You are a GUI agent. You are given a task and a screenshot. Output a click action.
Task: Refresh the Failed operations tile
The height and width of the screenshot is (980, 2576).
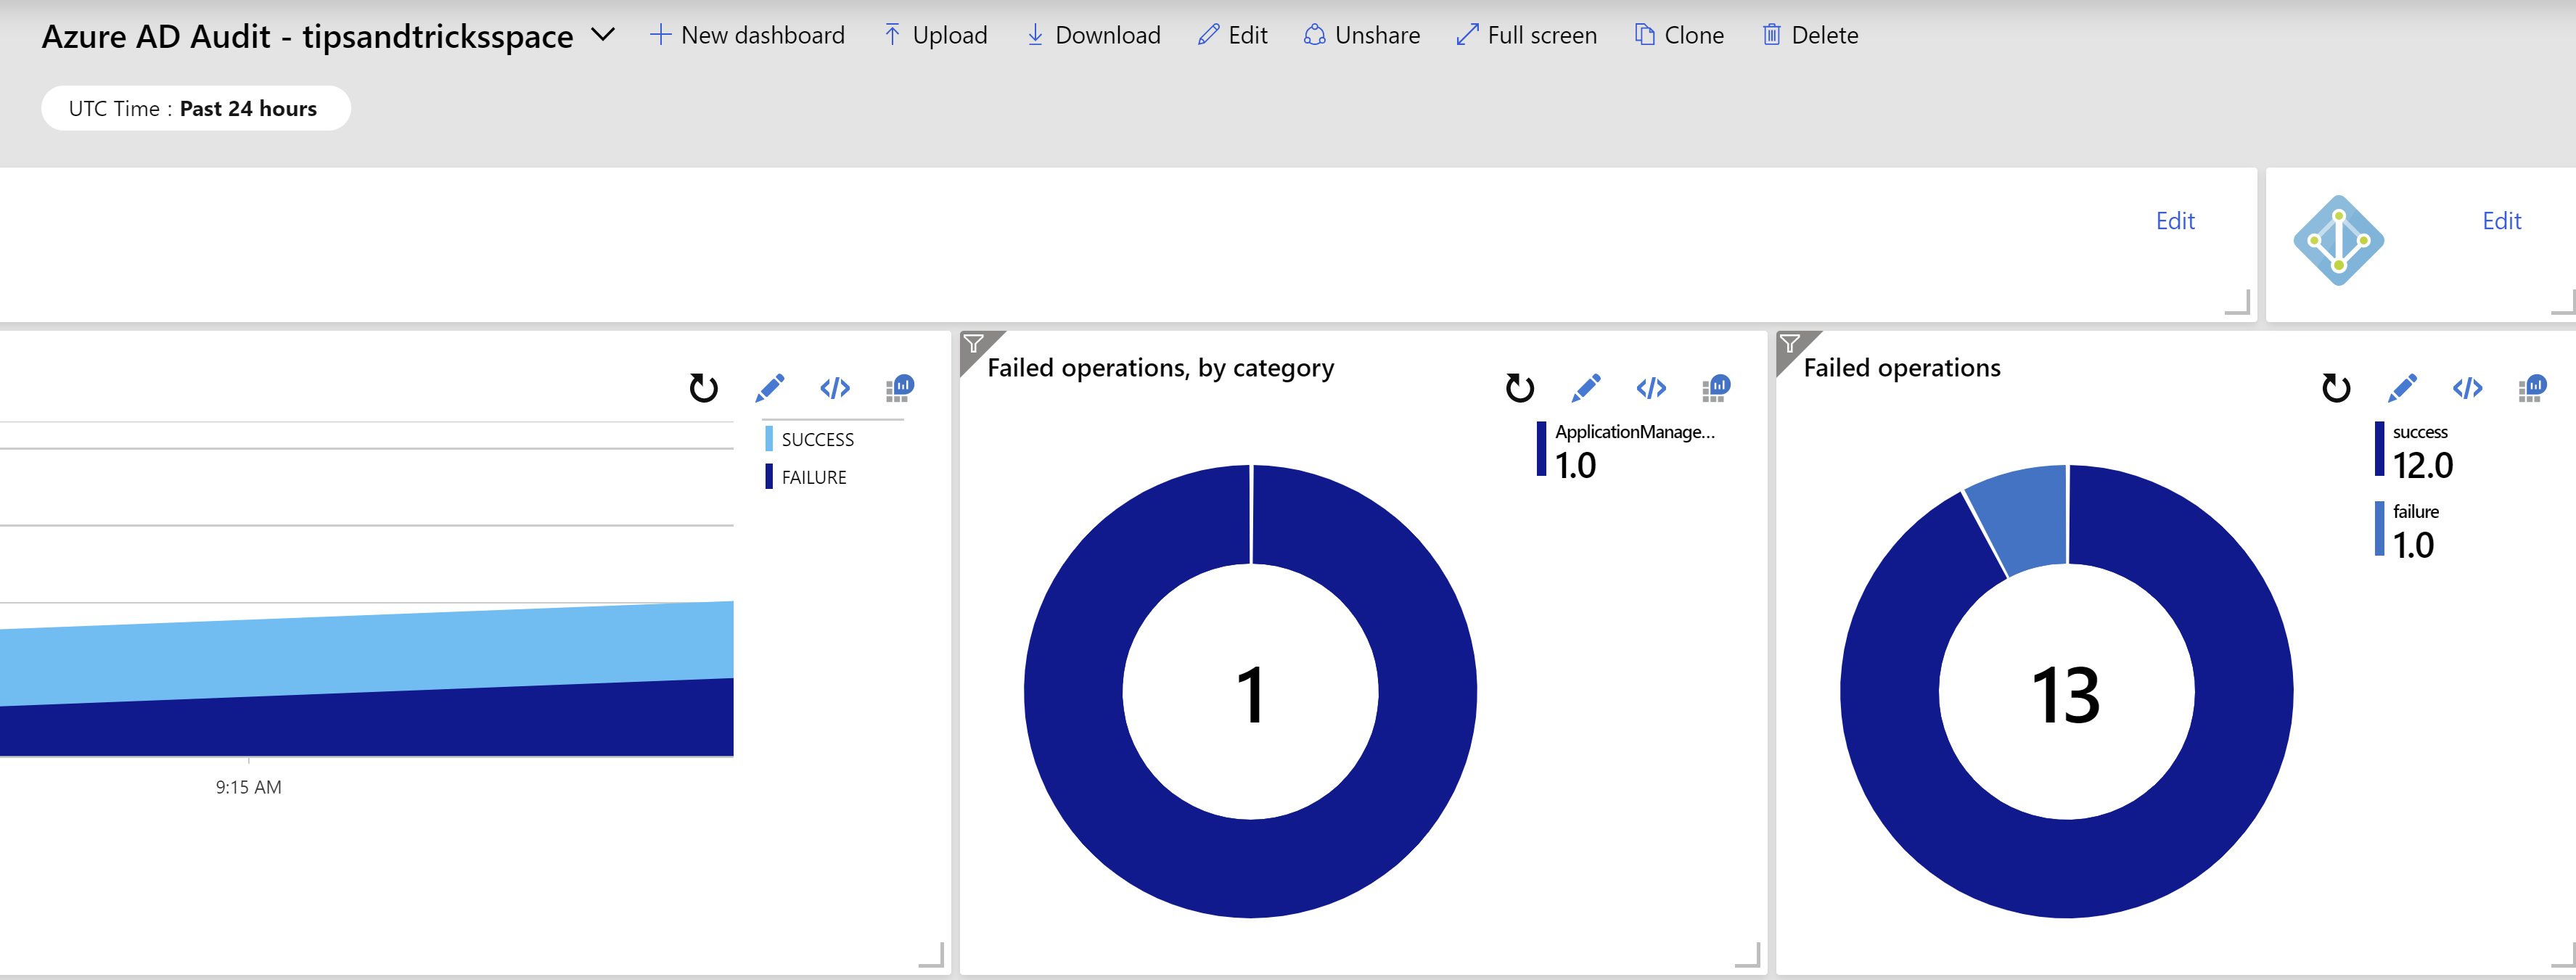coord(2336,388)
